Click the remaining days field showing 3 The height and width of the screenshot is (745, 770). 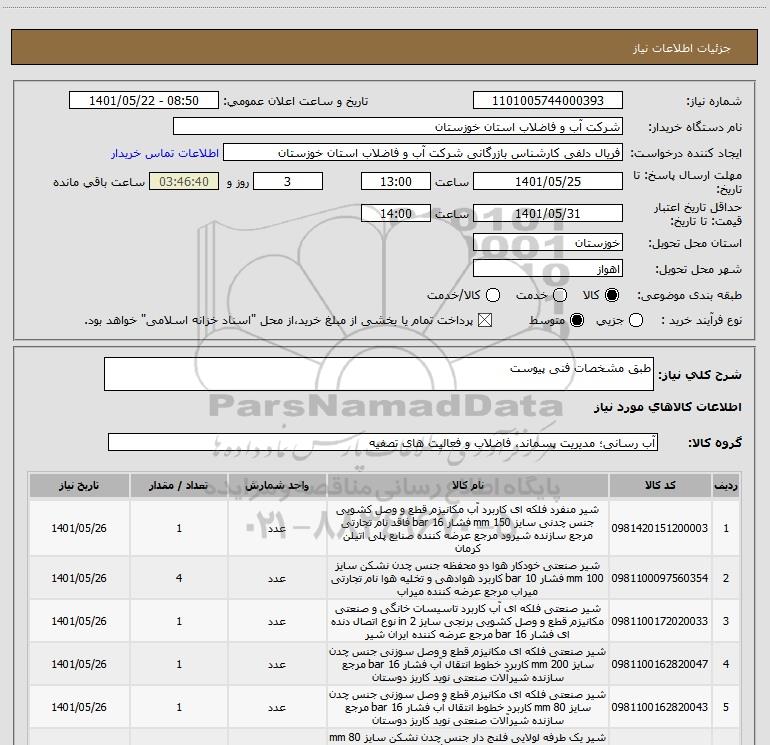(x=288, y=181)
